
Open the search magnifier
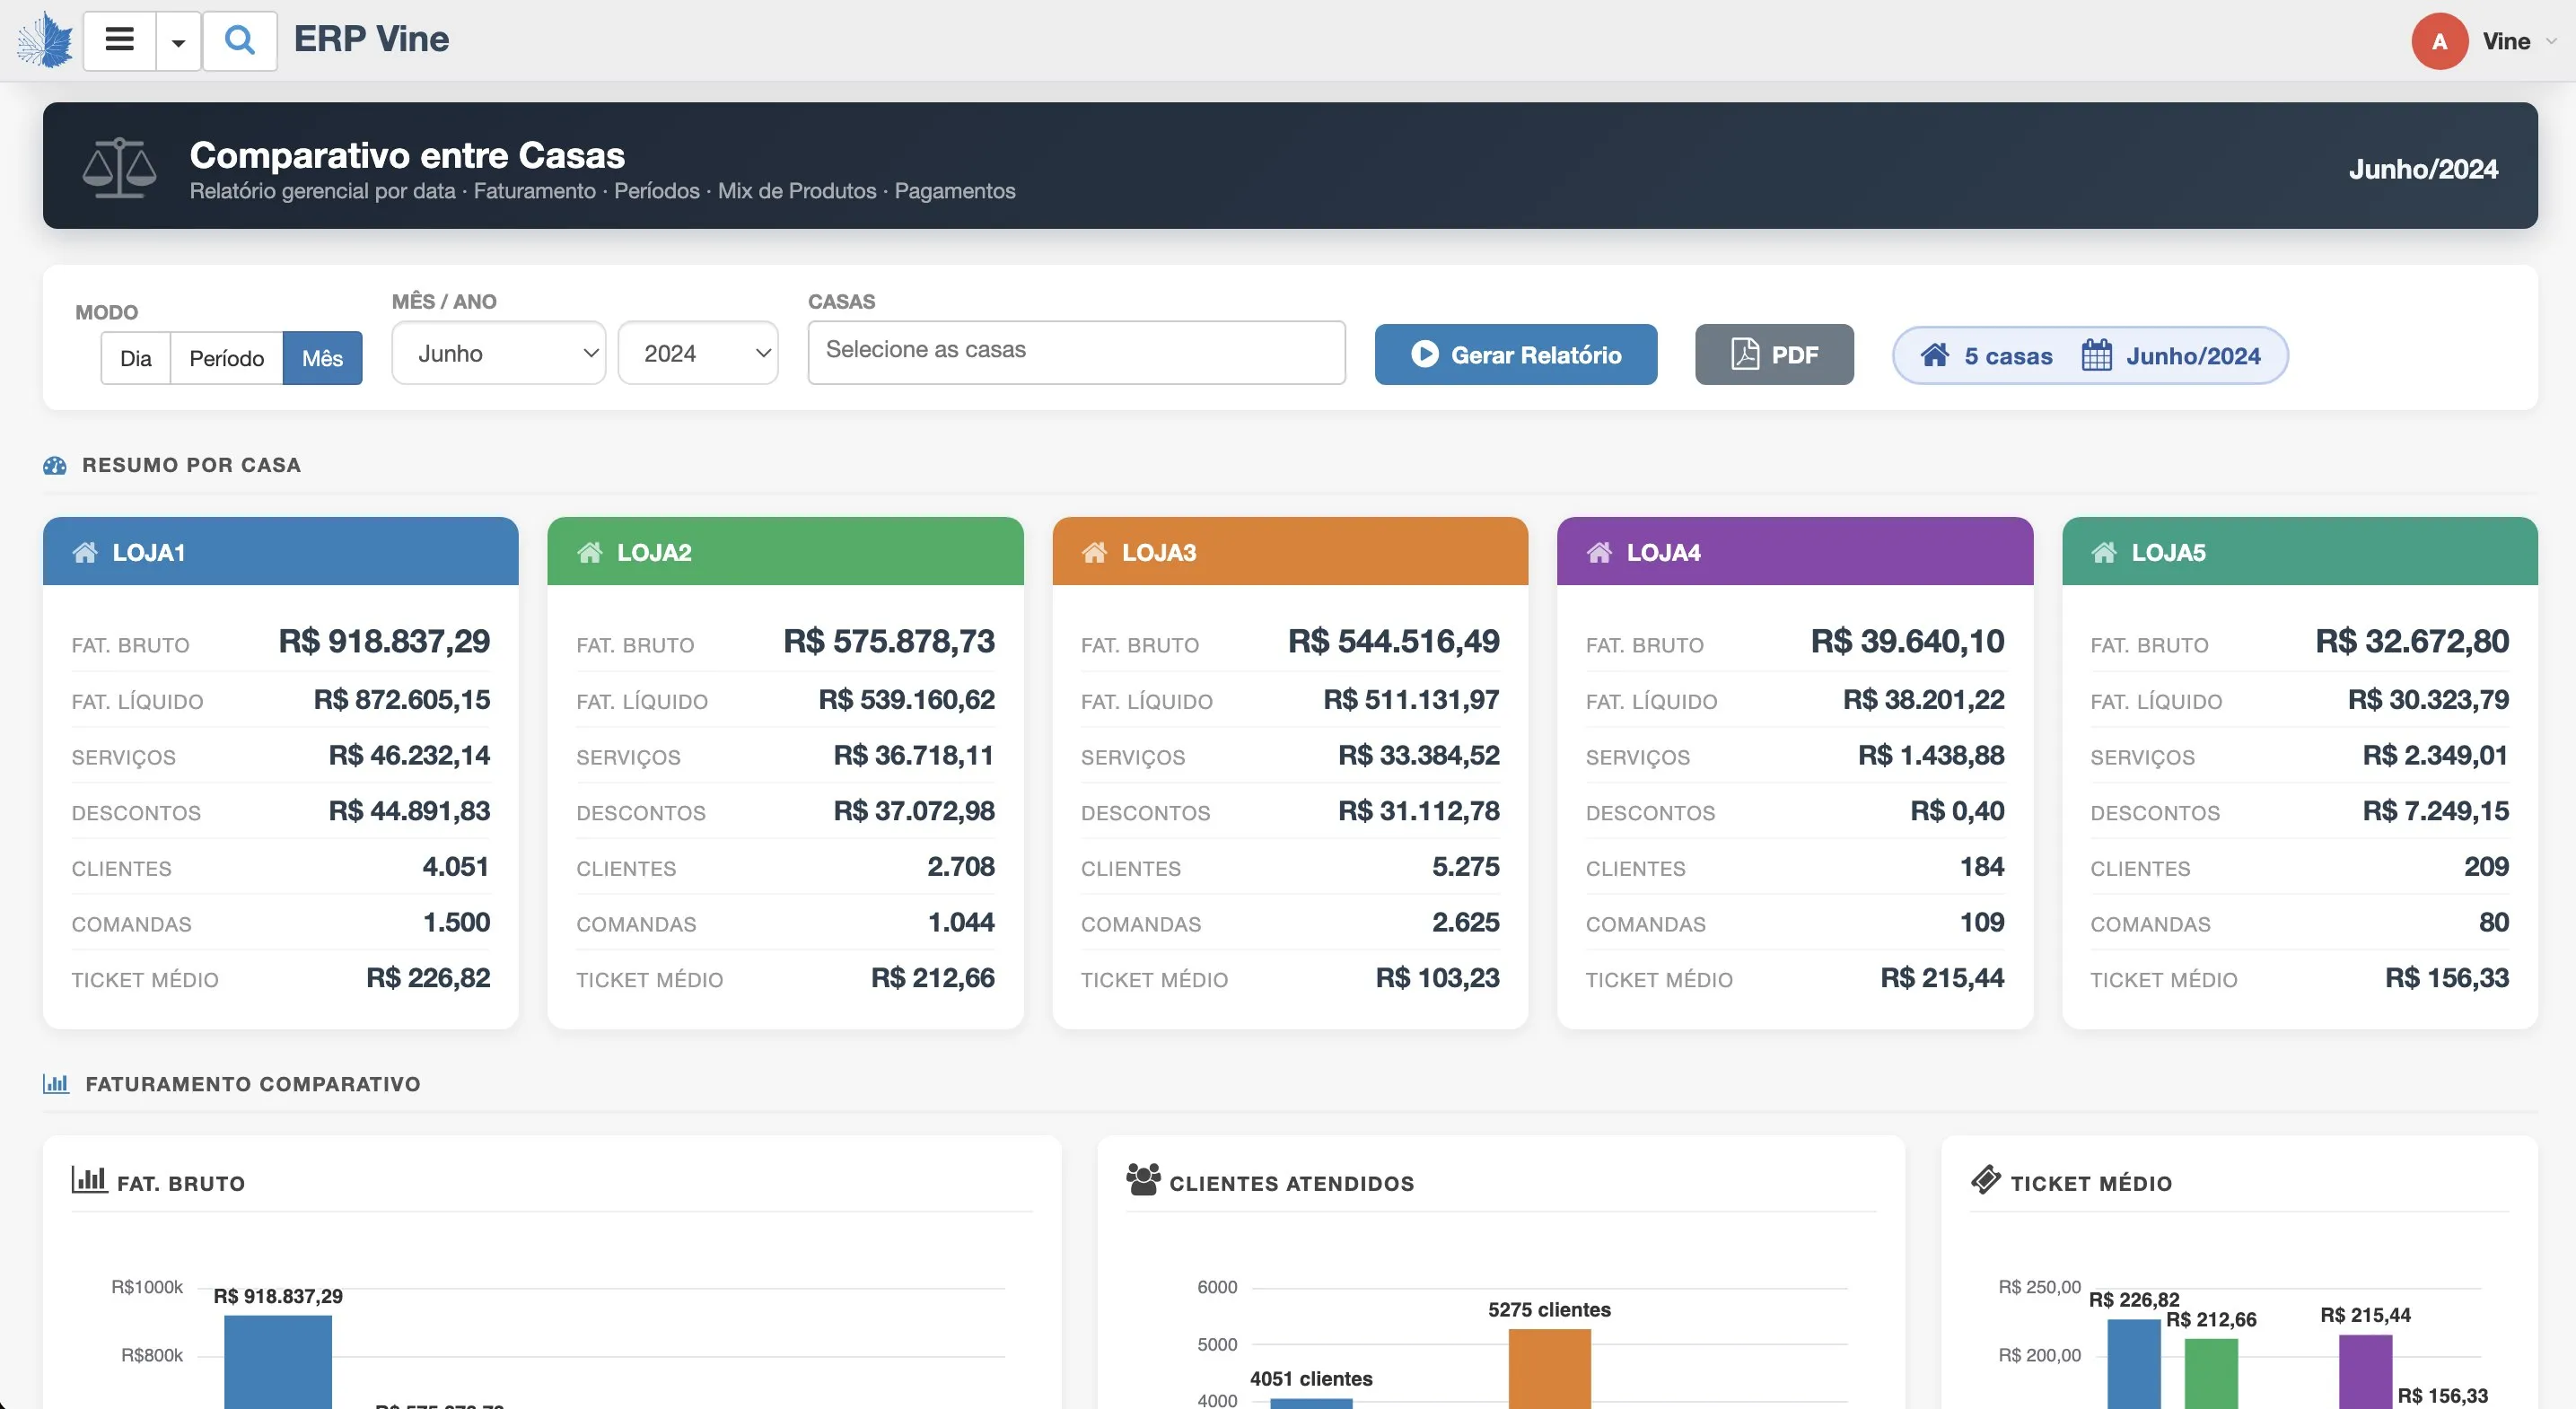[240, 41]
